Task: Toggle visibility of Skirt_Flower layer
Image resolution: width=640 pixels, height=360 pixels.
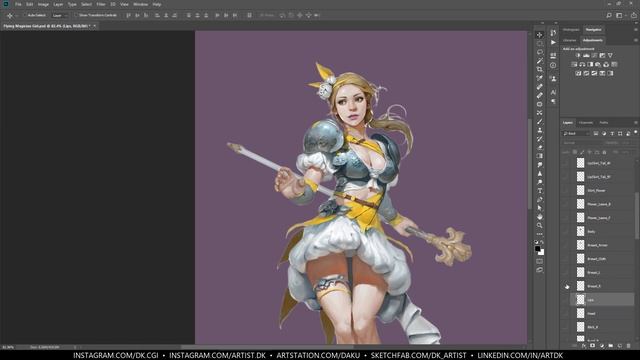Action: tap(566, 191)
